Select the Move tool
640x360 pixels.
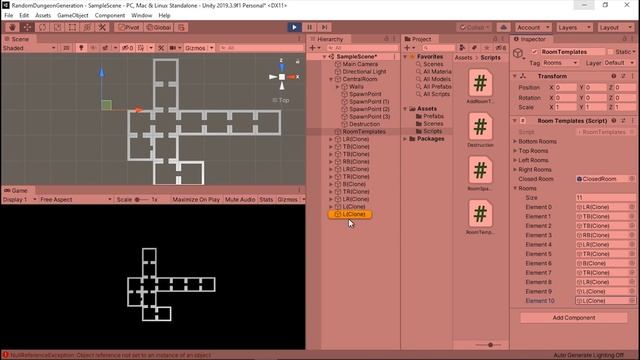pyautogui.click(x=27, y=27)
